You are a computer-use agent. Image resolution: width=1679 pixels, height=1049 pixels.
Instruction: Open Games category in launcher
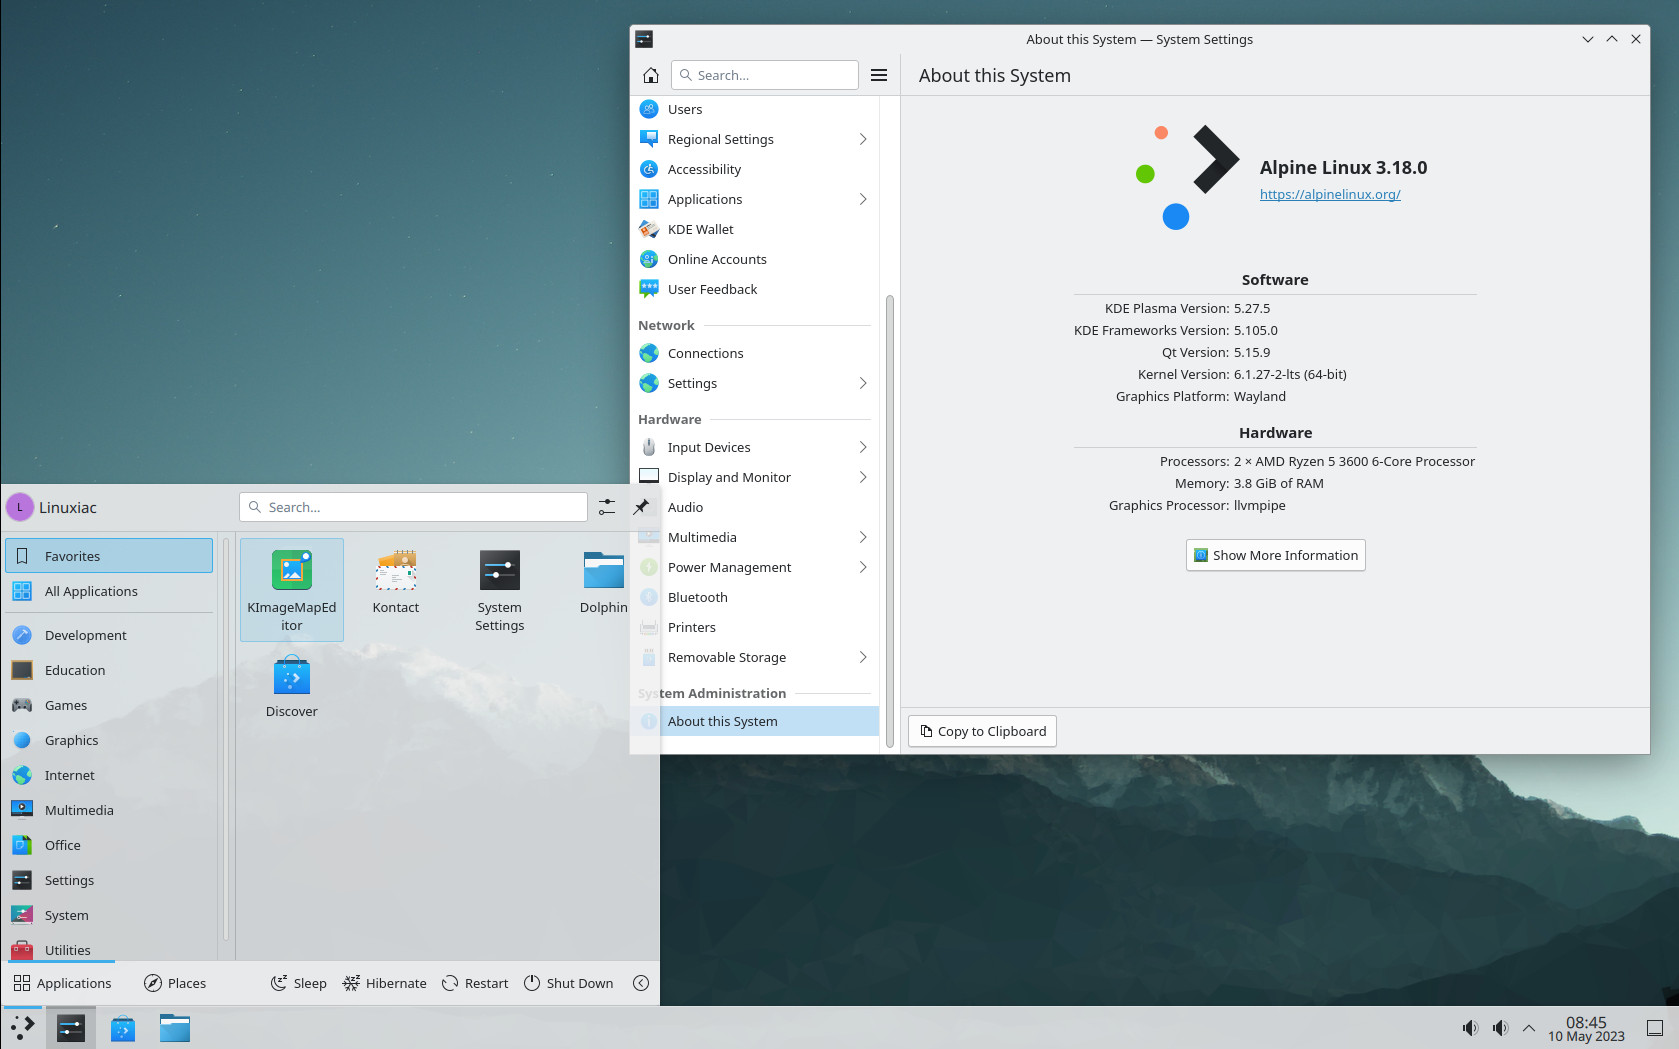click(x=109, y=705)
